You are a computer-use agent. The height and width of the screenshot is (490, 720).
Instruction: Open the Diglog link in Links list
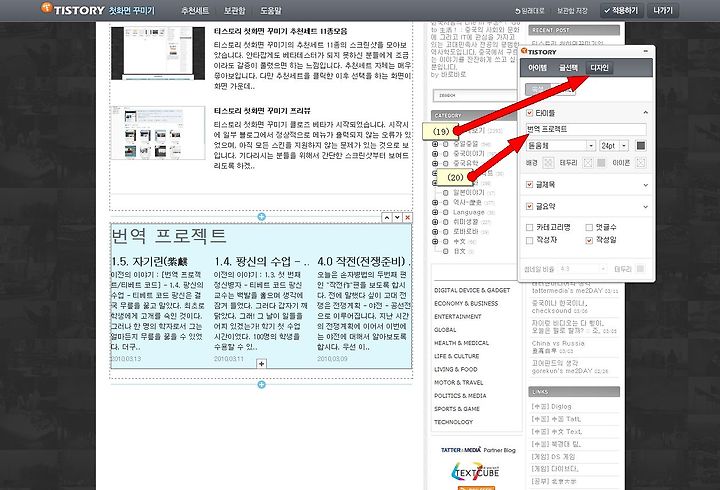[x=551, y=406]
